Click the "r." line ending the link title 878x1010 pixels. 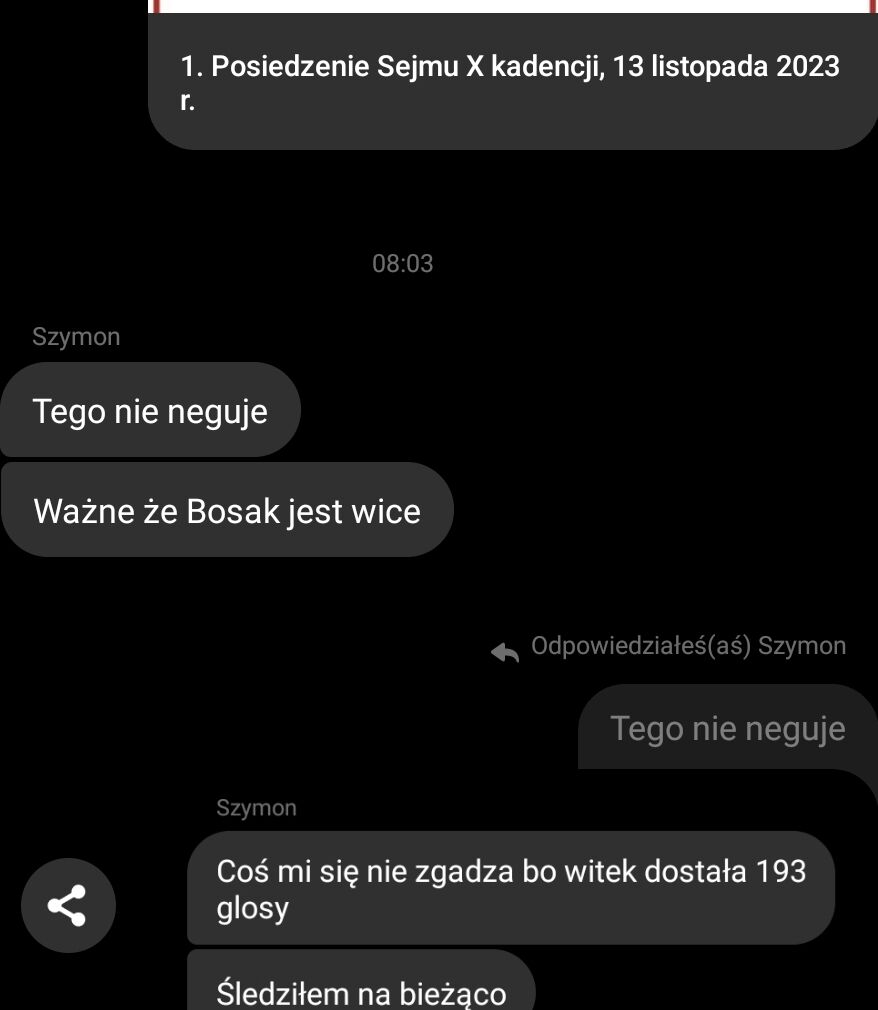click(187, 100)
